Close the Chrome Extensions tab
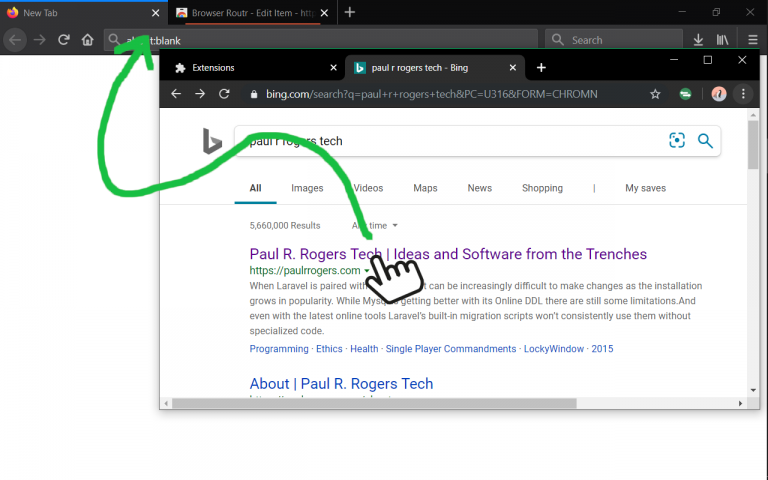The height and width of the screenshot is (480, 768). (x=334, y=68)
